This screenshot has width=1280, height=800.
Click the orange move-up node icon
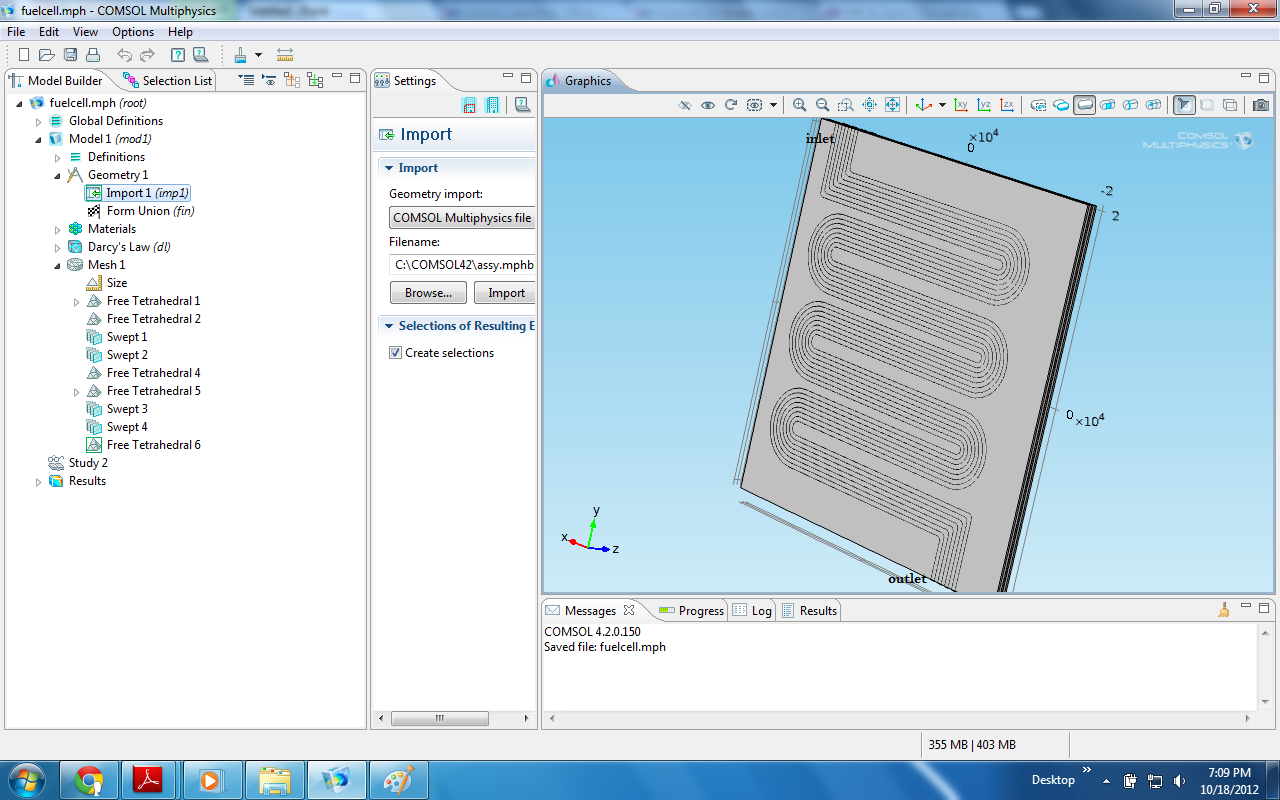pos(292,80)
